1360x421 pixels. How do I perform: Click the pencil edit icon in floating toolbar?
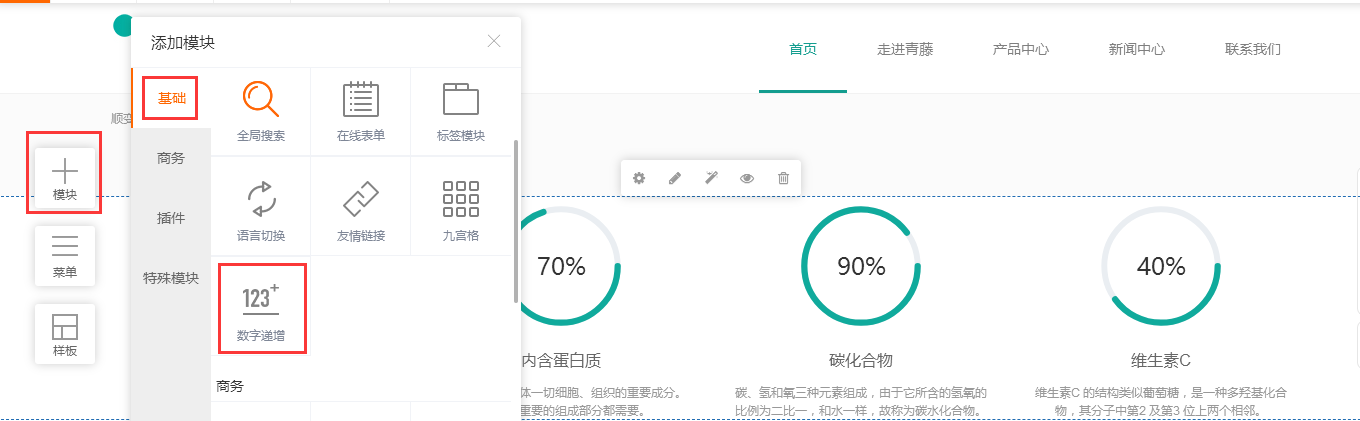[675, 178]
